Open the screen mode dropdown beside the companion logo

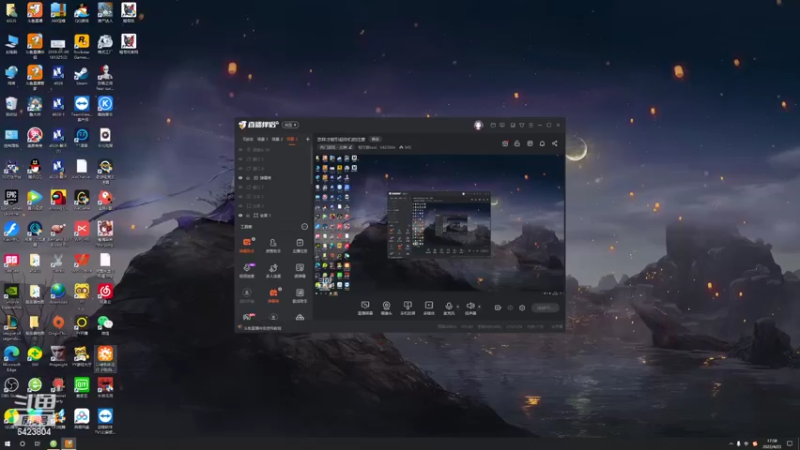point(290,125)
